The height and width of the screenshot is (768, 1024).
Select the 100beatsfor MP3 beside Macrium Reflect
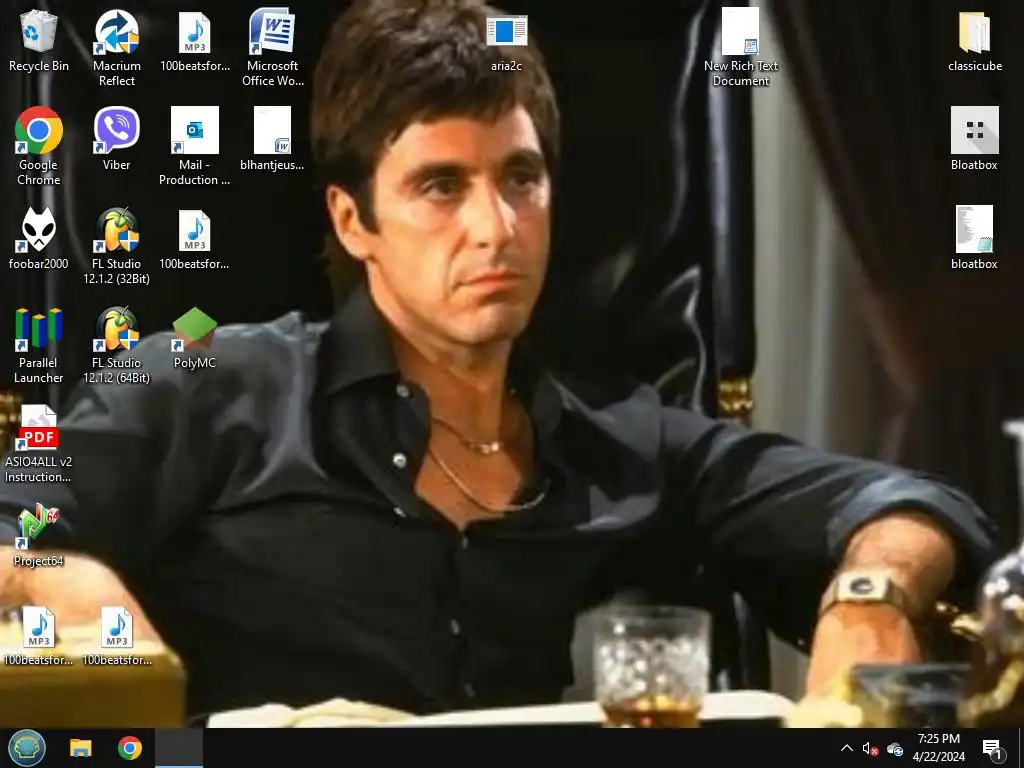195,40
